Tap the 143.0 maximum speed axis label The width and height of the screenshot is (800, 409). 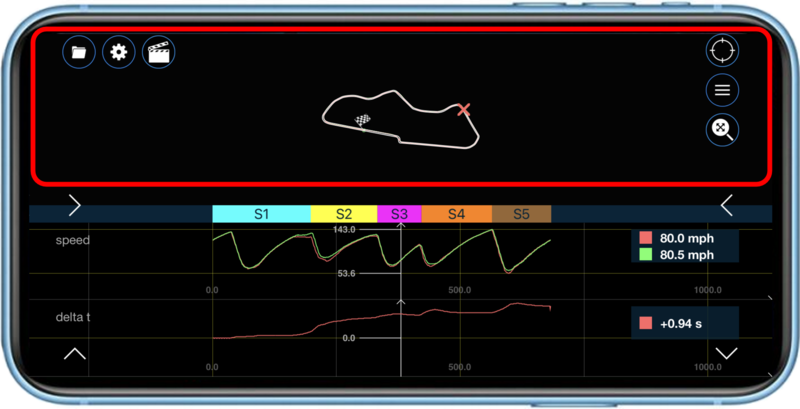(x=344, y=229)
